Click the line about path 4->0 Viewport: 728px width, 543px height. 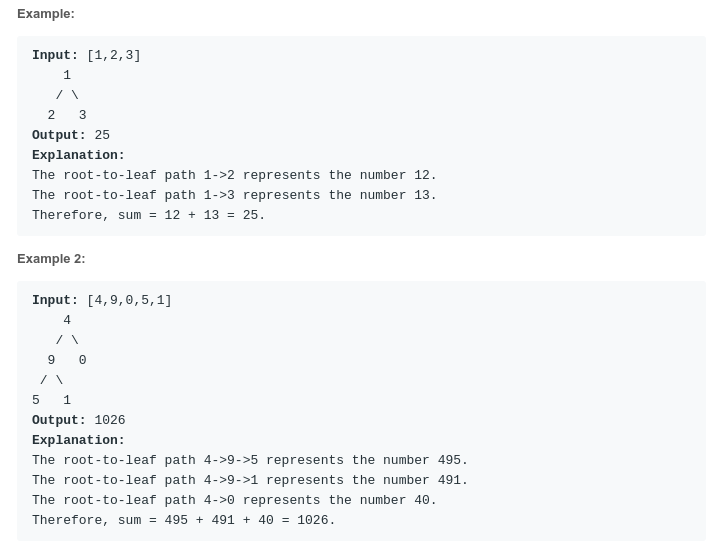(x=234, y=500)
